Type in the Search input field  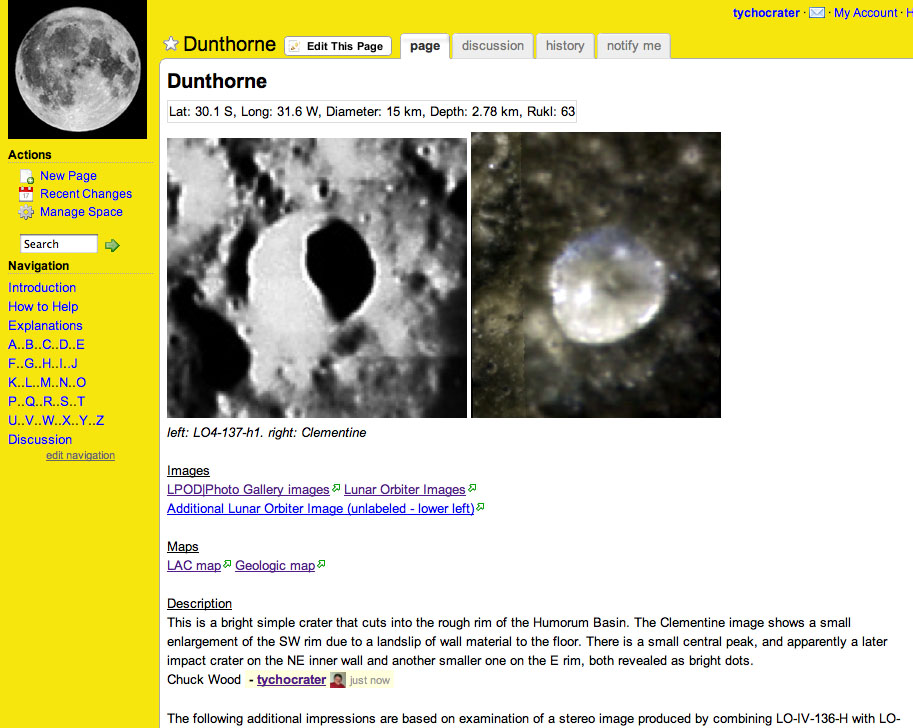(59, 244)
